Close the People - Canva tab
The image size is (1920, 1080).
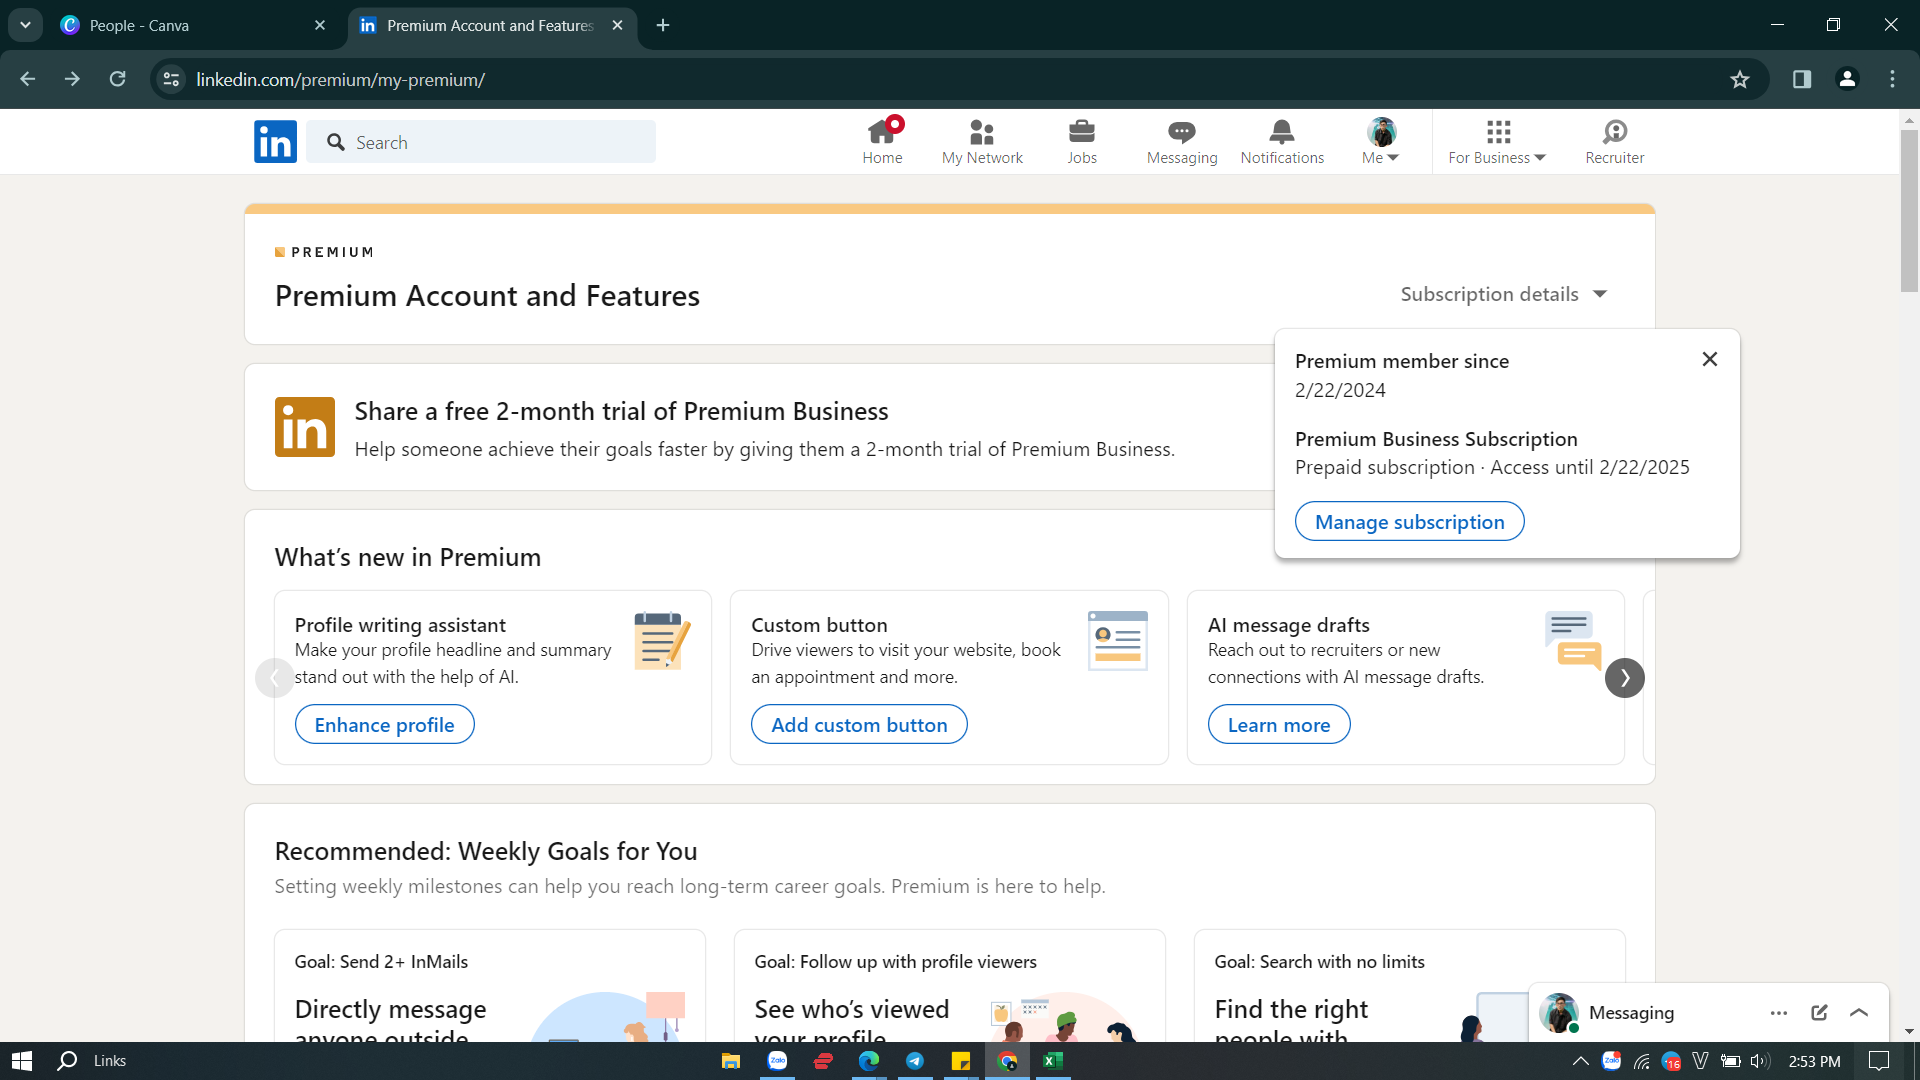[x=320, y=26]
